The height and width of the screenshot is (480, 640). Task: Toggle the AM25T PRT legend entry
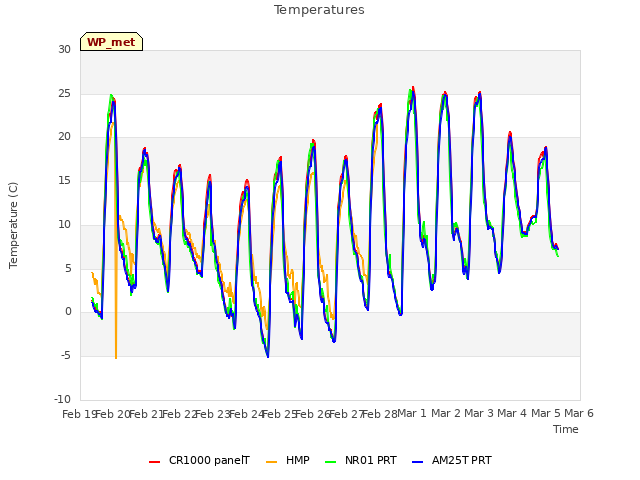(452, 461)
